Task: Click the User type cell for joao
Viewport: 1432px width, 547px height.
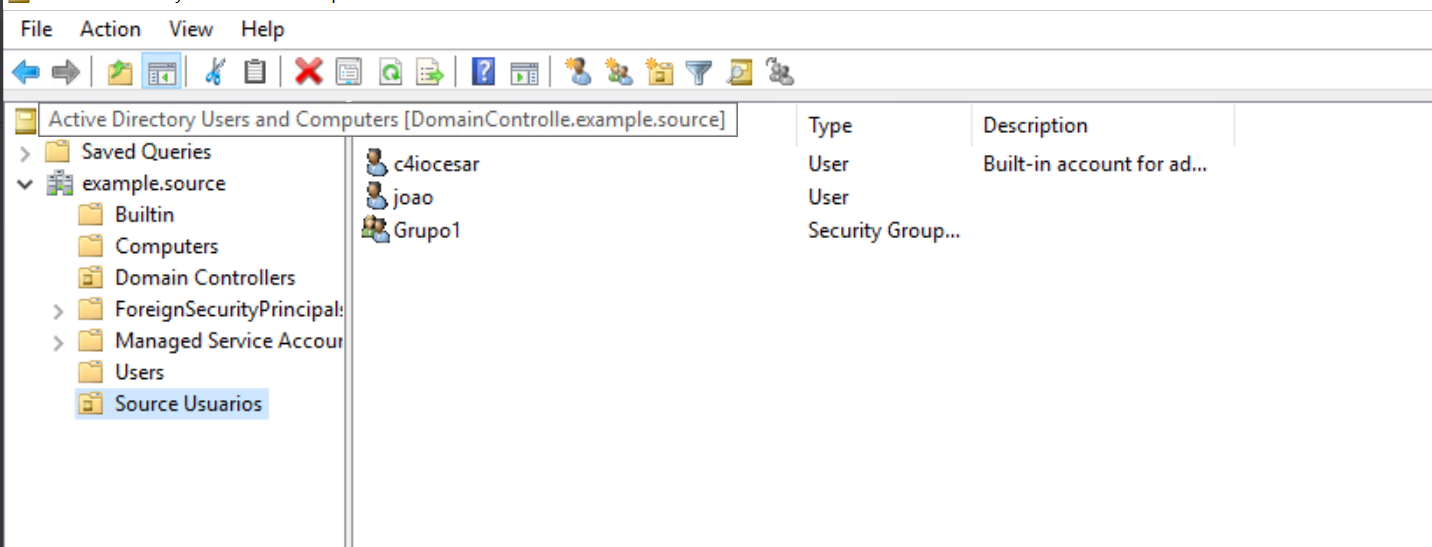Action: 828,197
